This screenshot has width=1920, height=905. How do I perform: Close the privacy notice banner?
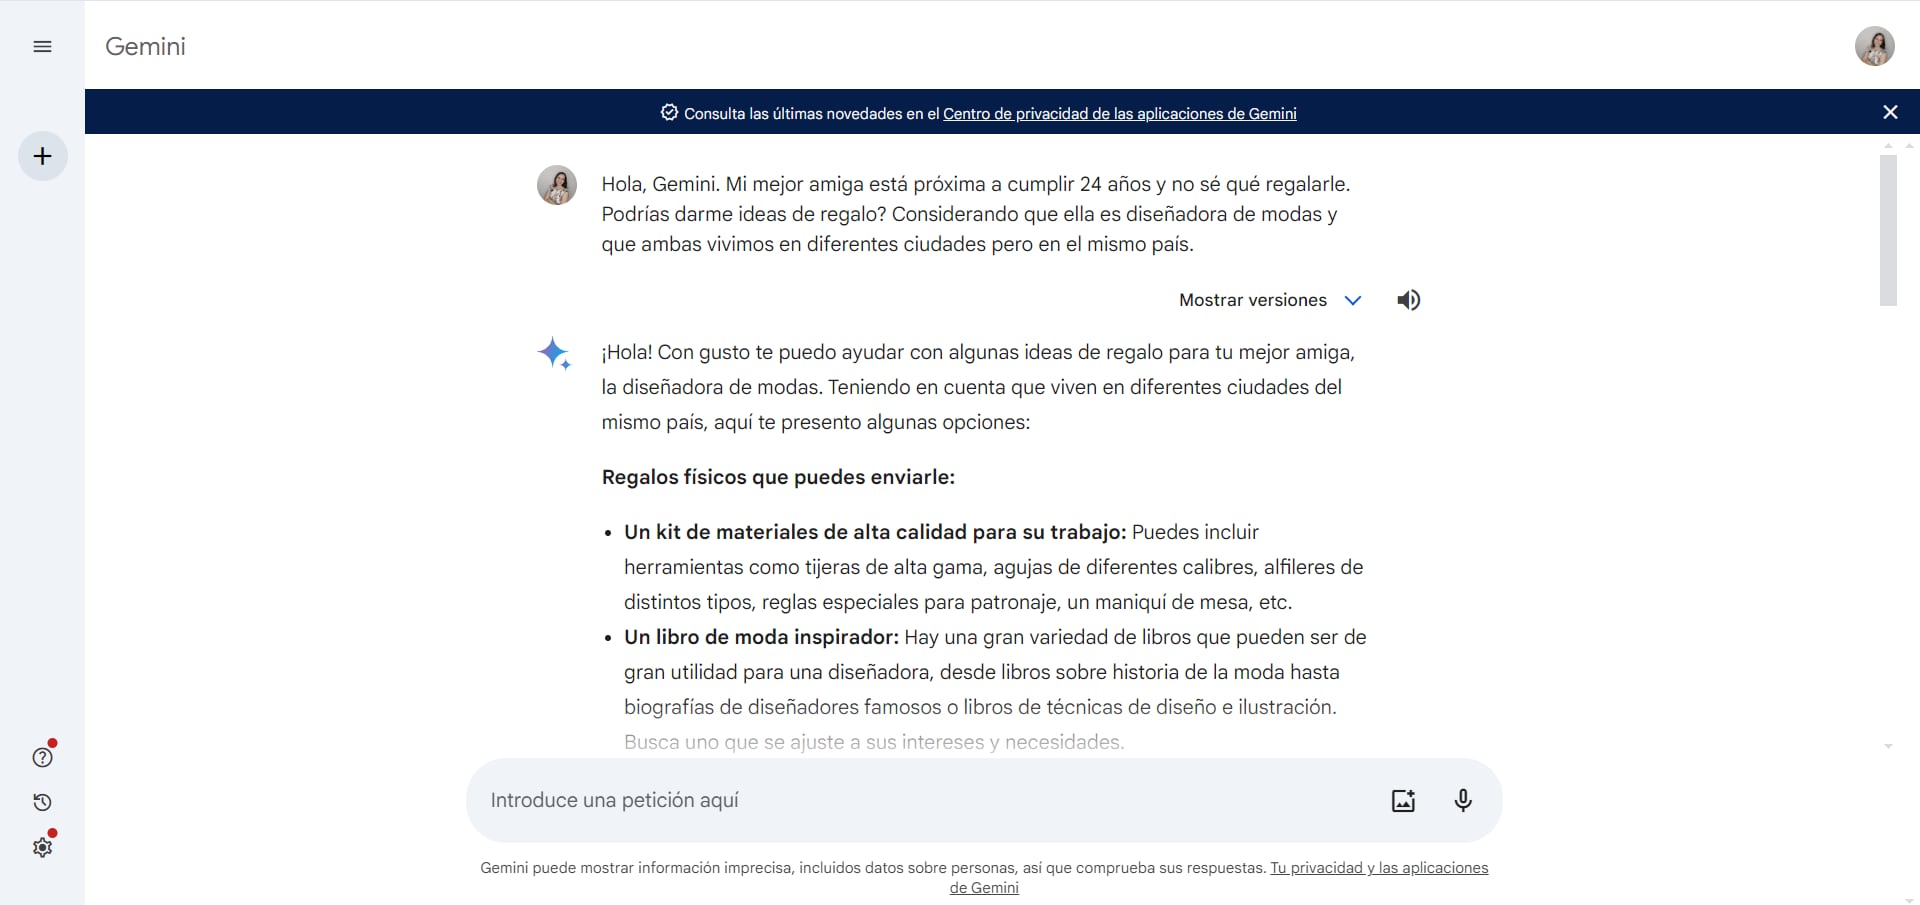[x=1890, y=112]
